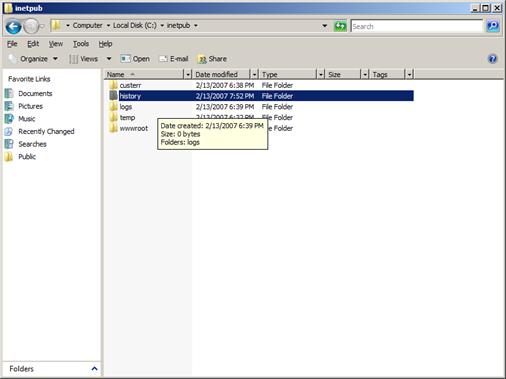Click the inetpub breadcrumb segment

179,25
